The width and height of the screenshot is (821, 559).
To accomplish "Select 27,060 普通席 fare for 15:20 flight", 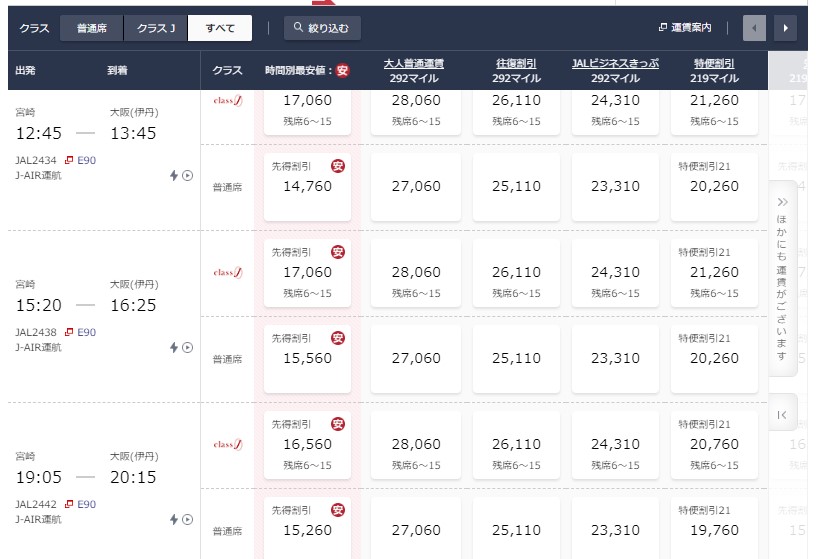I will coord(416,359).
